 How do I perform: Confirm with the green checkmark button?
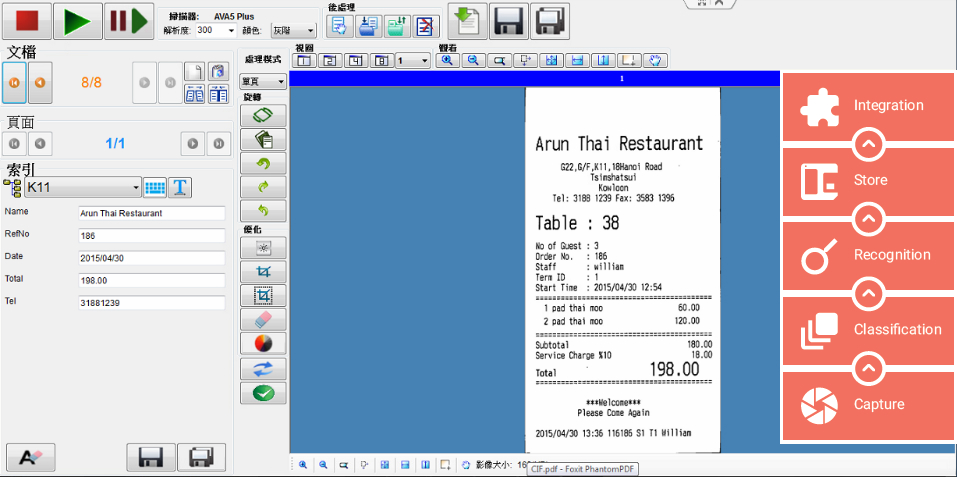pyautogui.click(x=263, y=393)
